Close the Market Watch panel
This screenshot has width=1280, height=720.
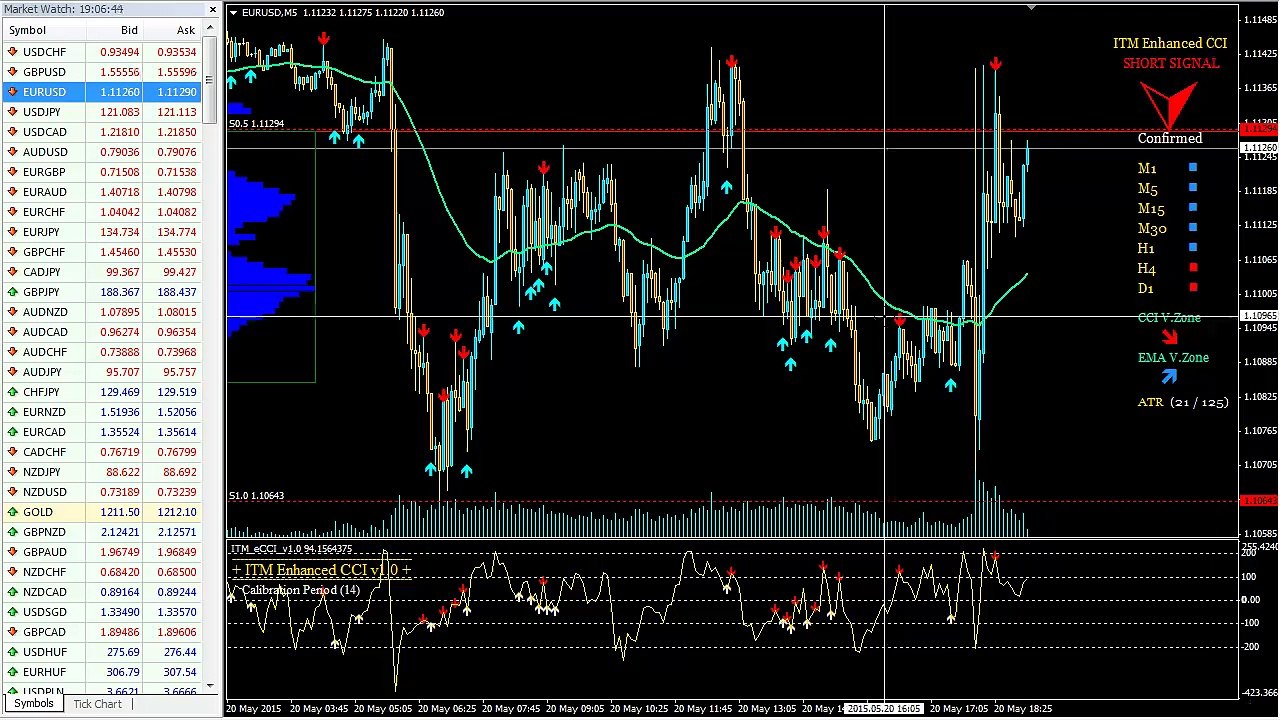212,9
